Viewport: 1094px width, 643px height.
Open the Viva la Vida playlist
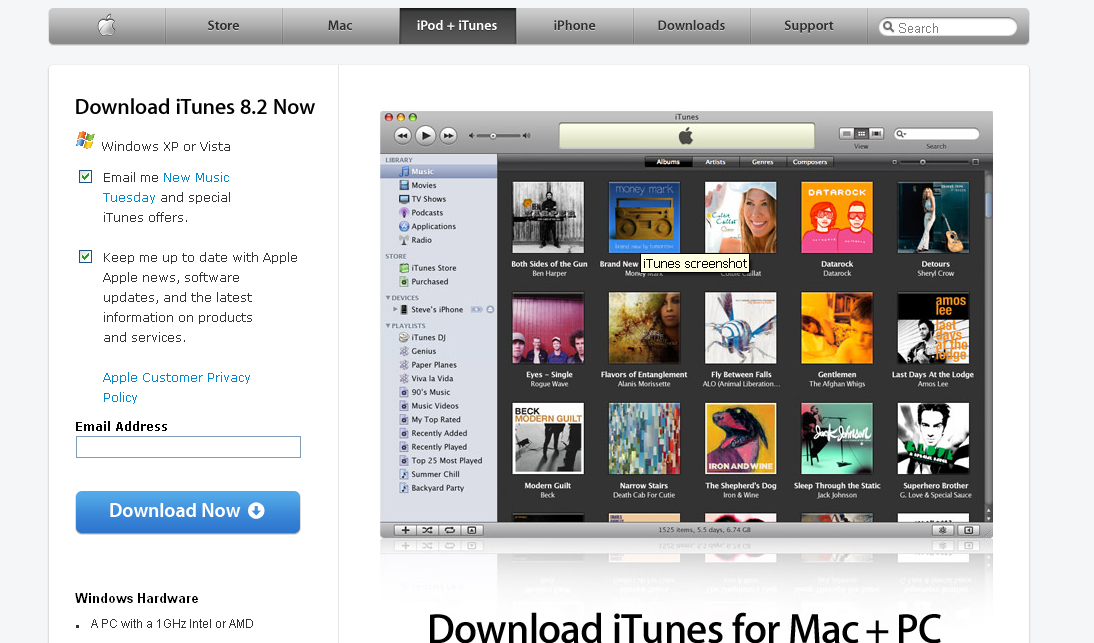439,379
